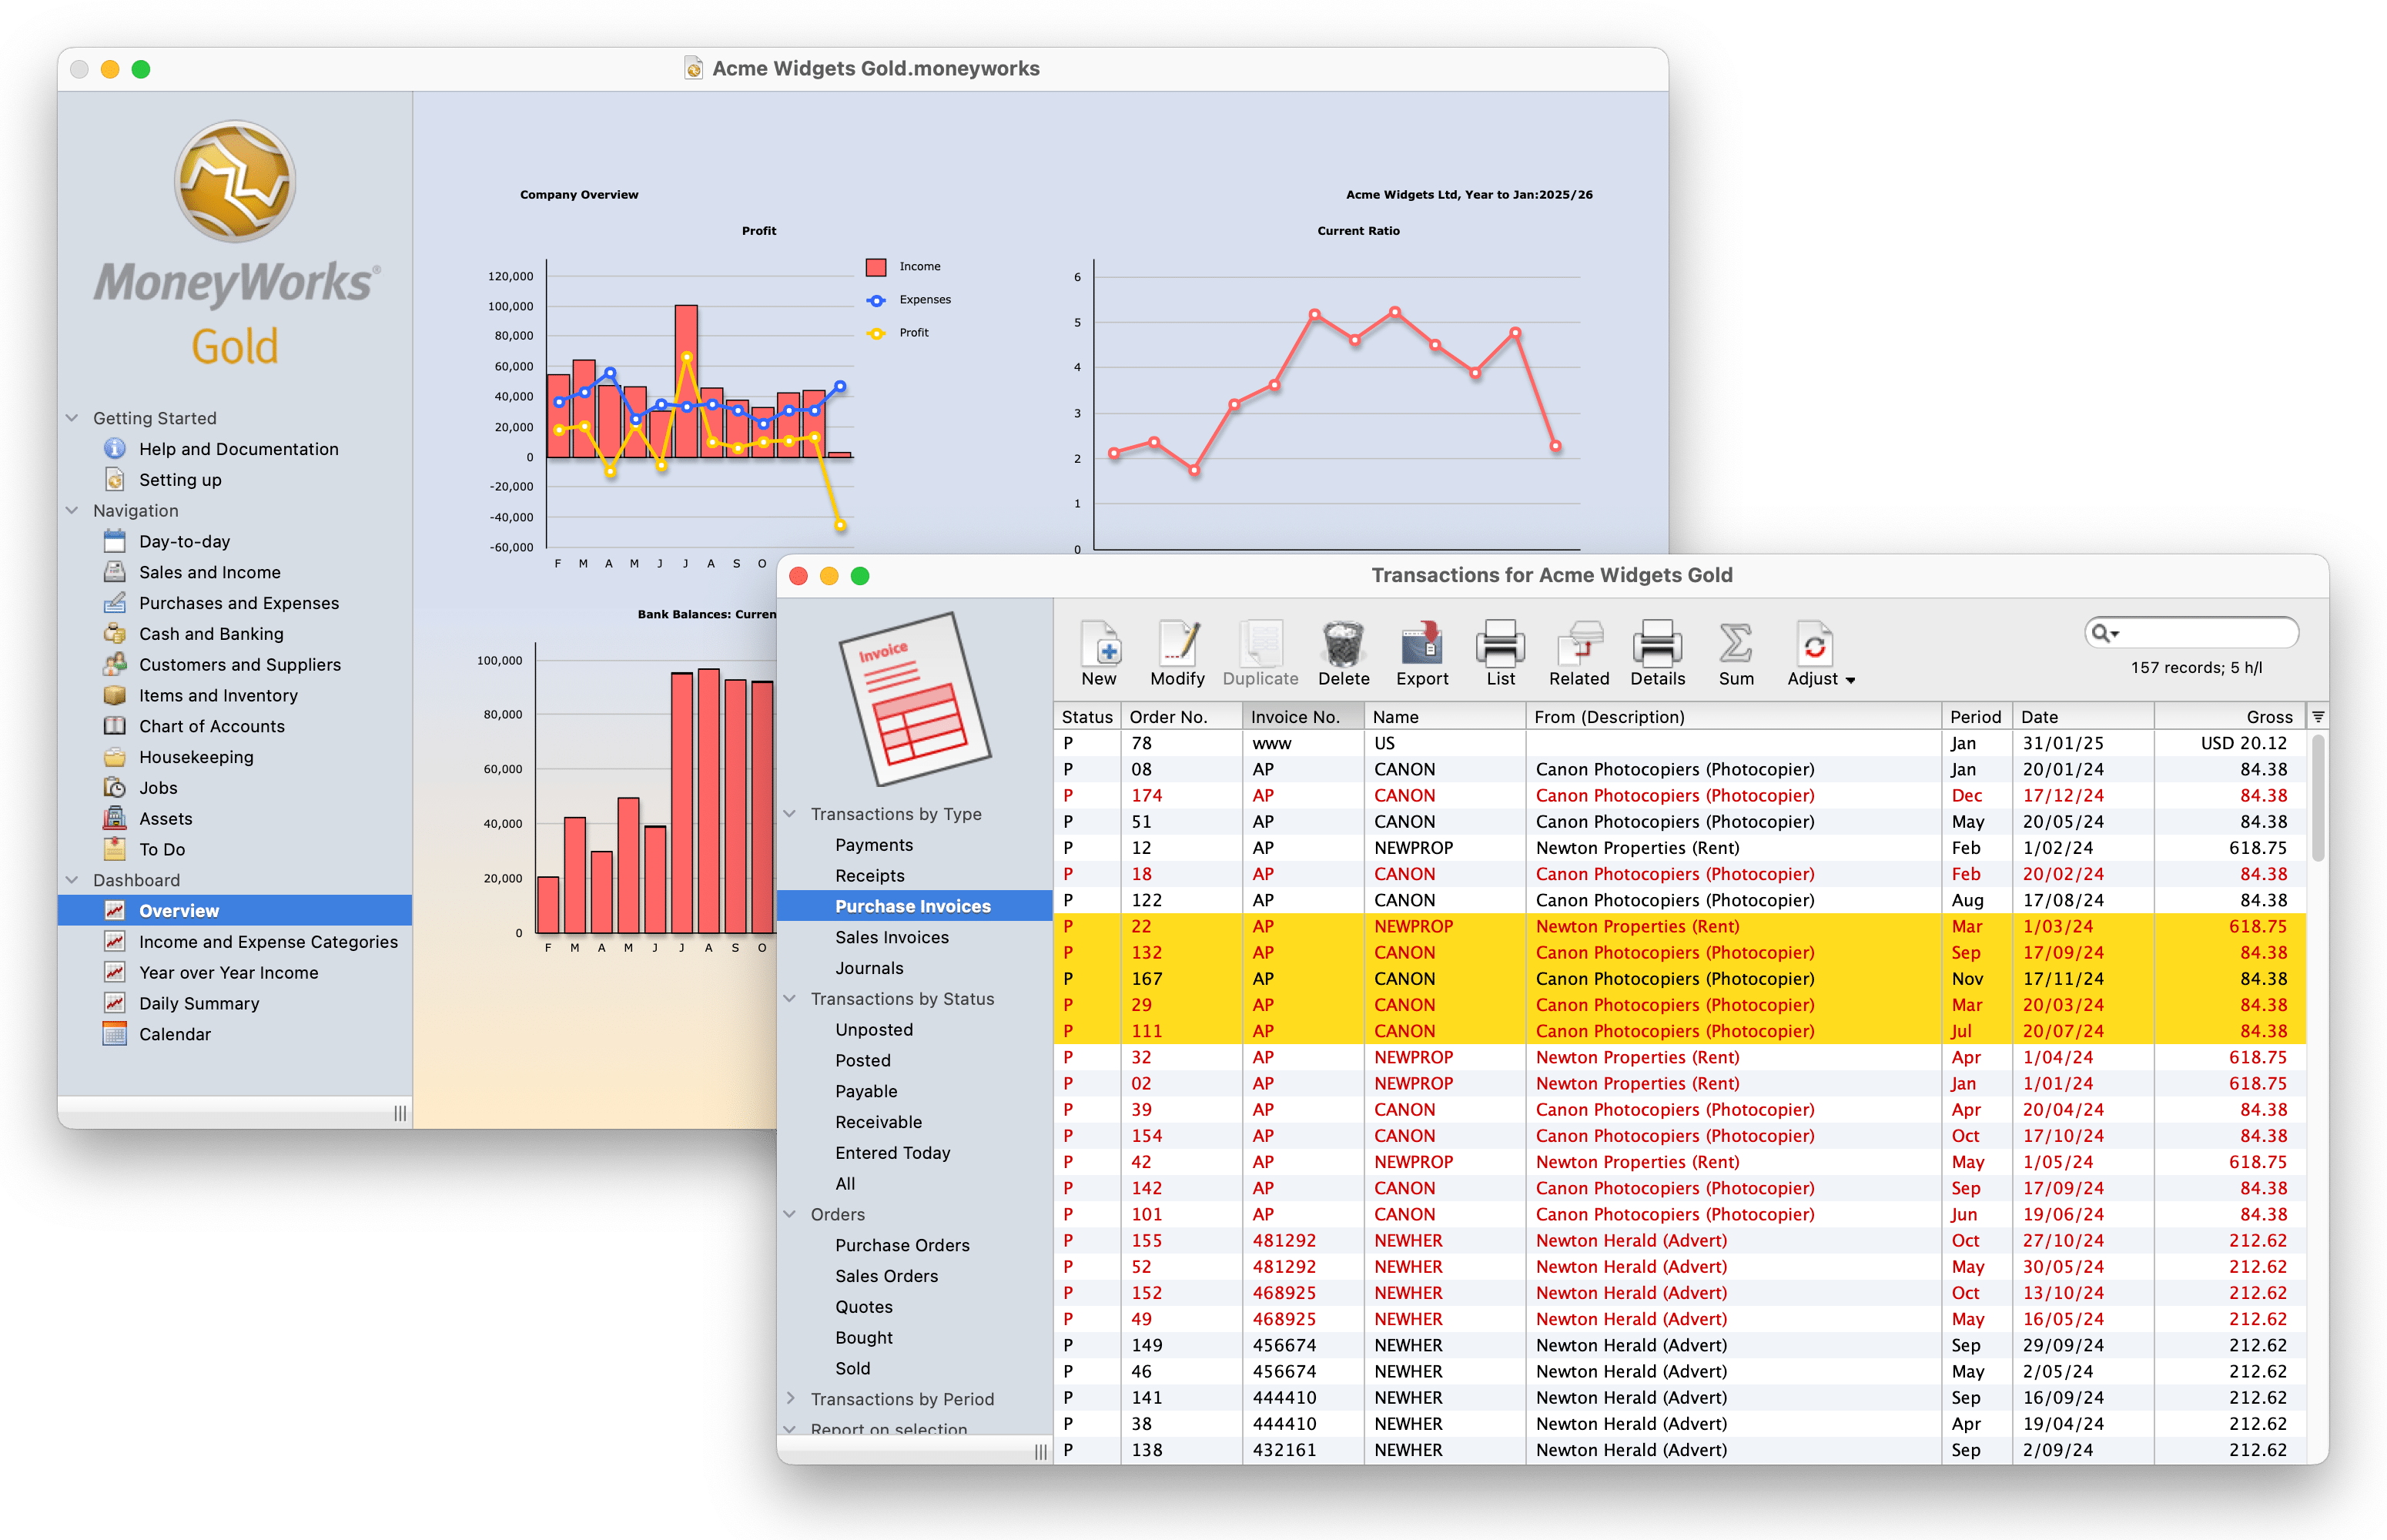Viewport: 2387px width, 1540px height.
Task: Open Income and Expense Categories dashboard
Action: pos(268,942)
